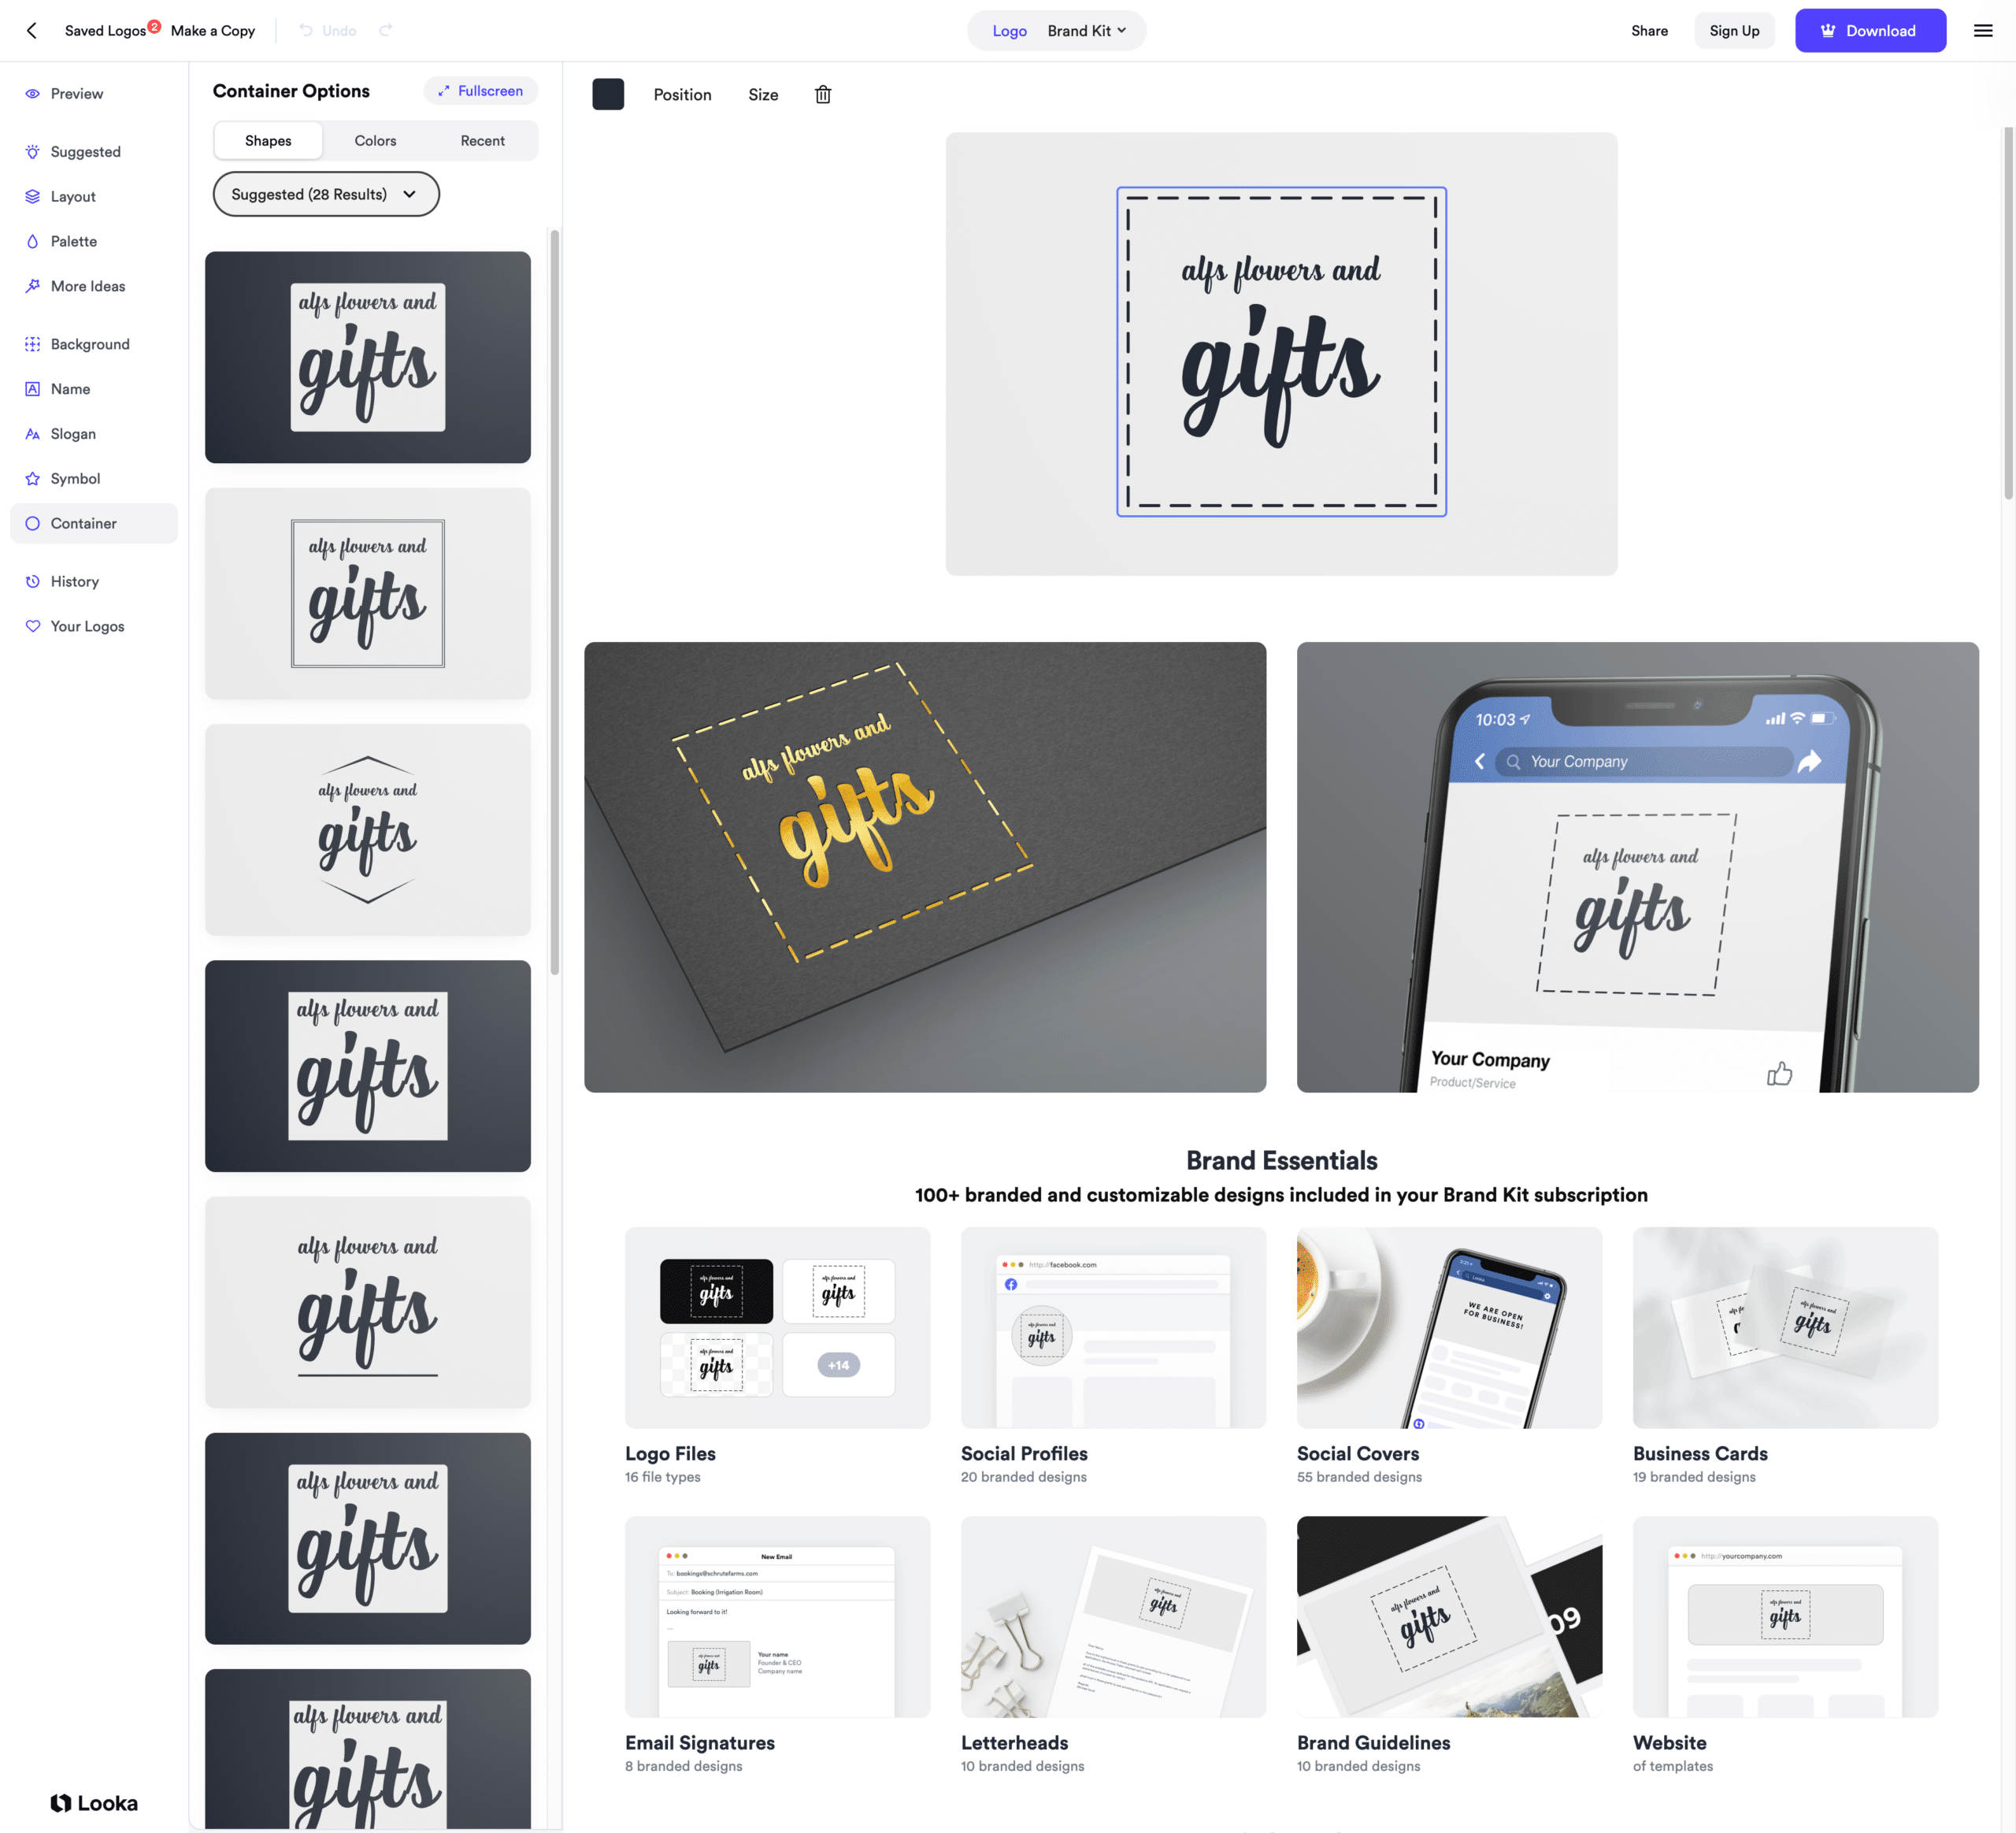
Task: Switch to the Colors tab
Action: 374,139
